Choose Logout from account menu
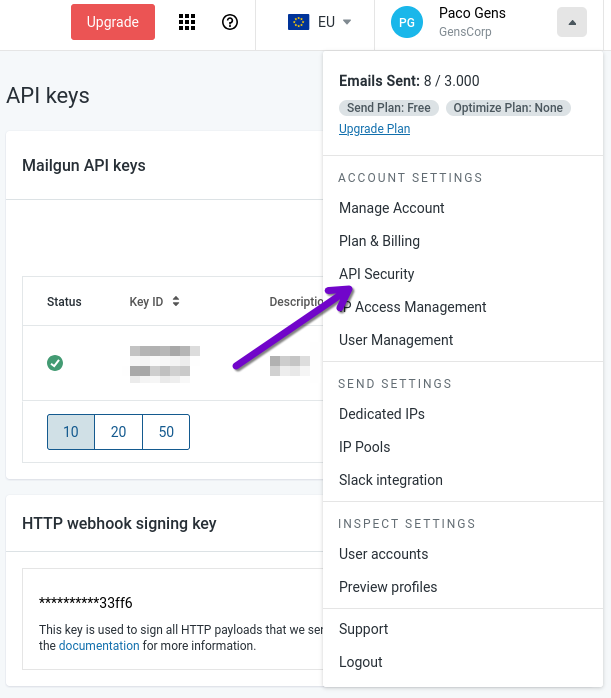Viewport: 611px width, 698px height. coord(360,662)
